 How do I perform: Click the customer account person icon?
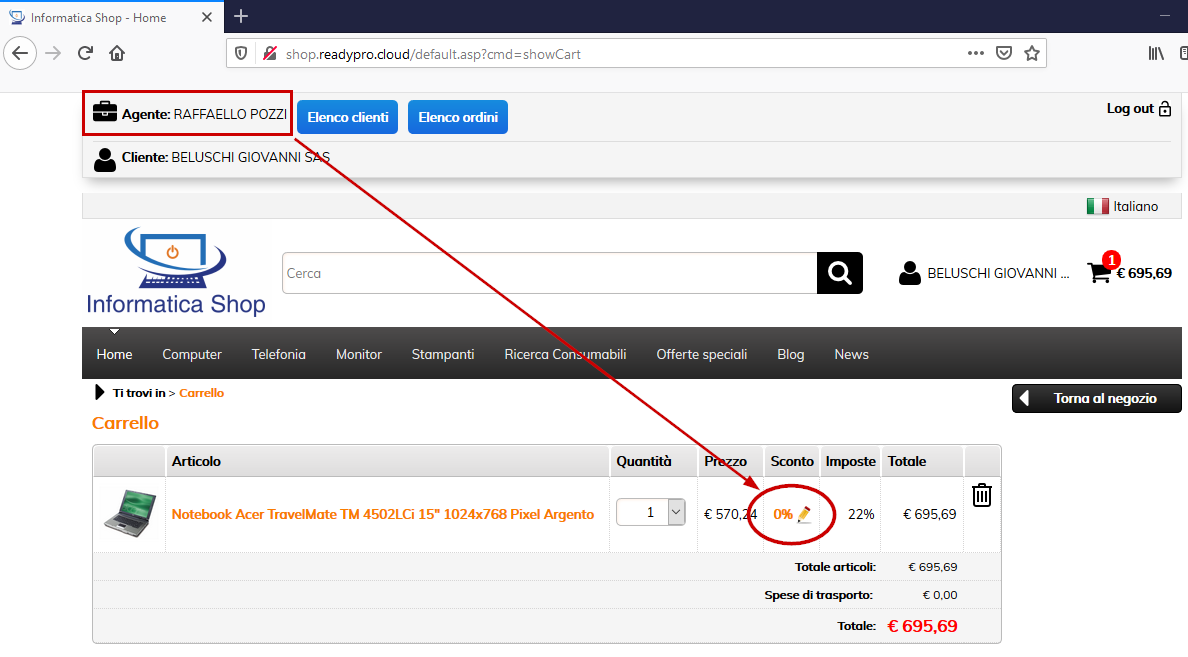tap(909, 273)
